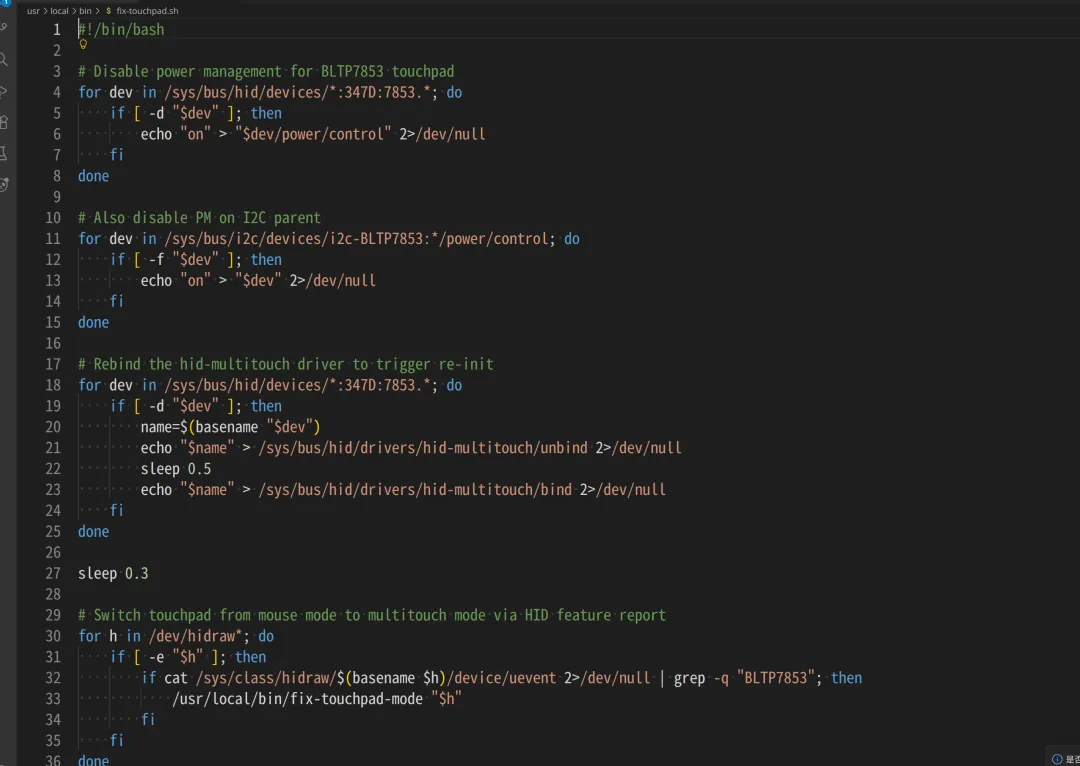Click comment '# Also disable PM on I2C parent'
1080x766 pixels.
(199, 218)
